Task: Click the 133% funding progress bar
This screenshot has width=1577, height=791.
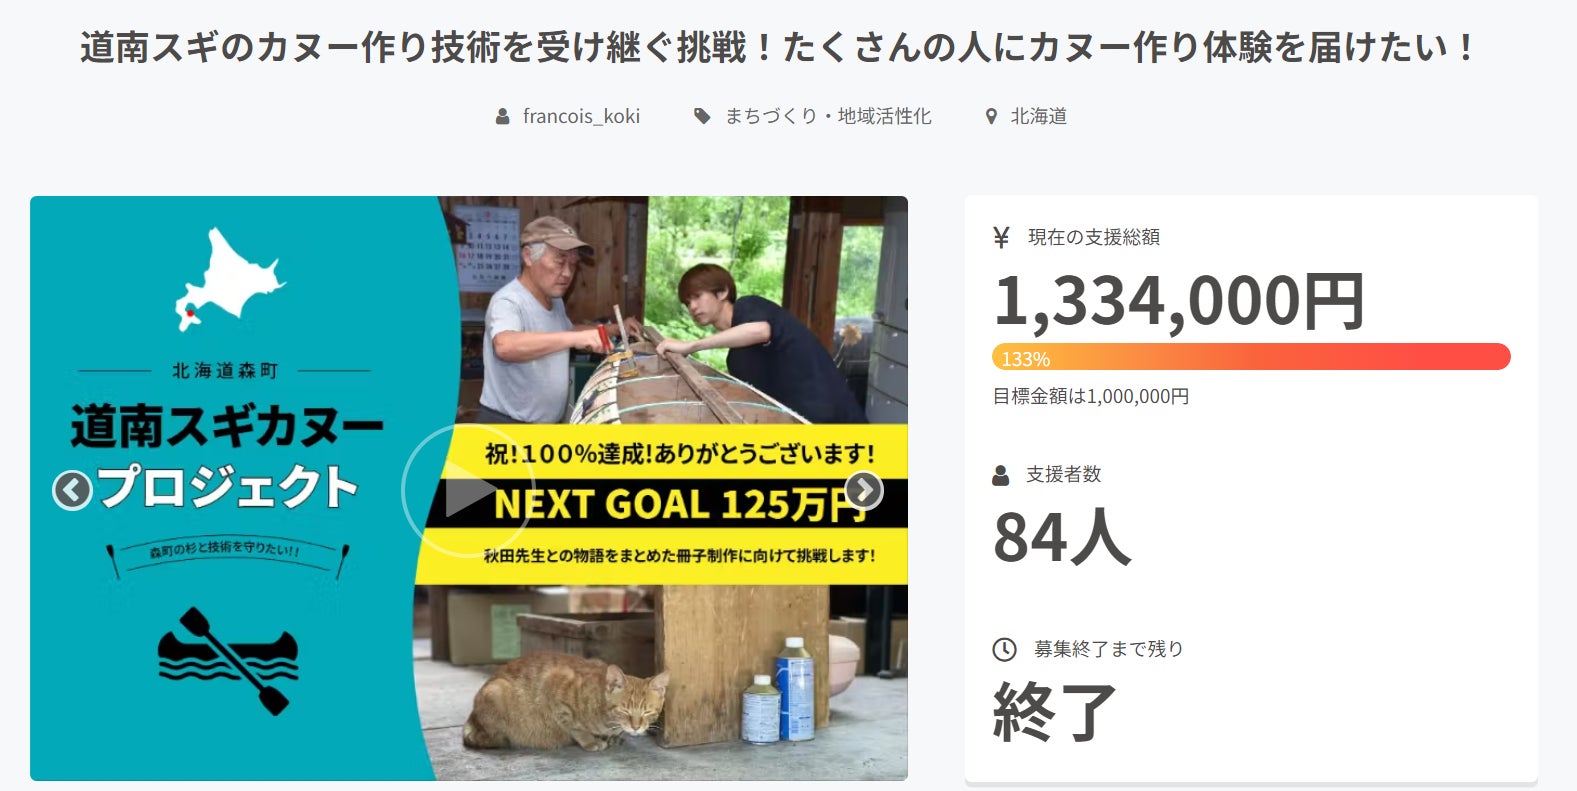Action: tap(1251, 357)
